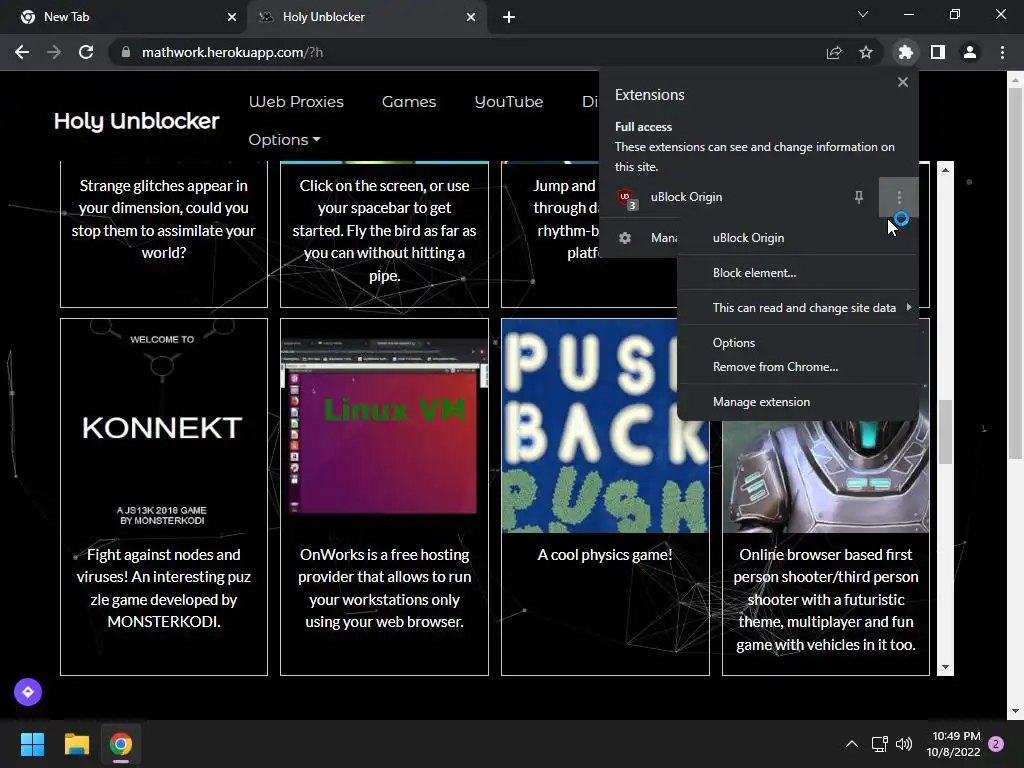Viewport: 1024px width, 768px height.
Task: Click the 'Full access' heading text
Action: [x=643, y=127]
